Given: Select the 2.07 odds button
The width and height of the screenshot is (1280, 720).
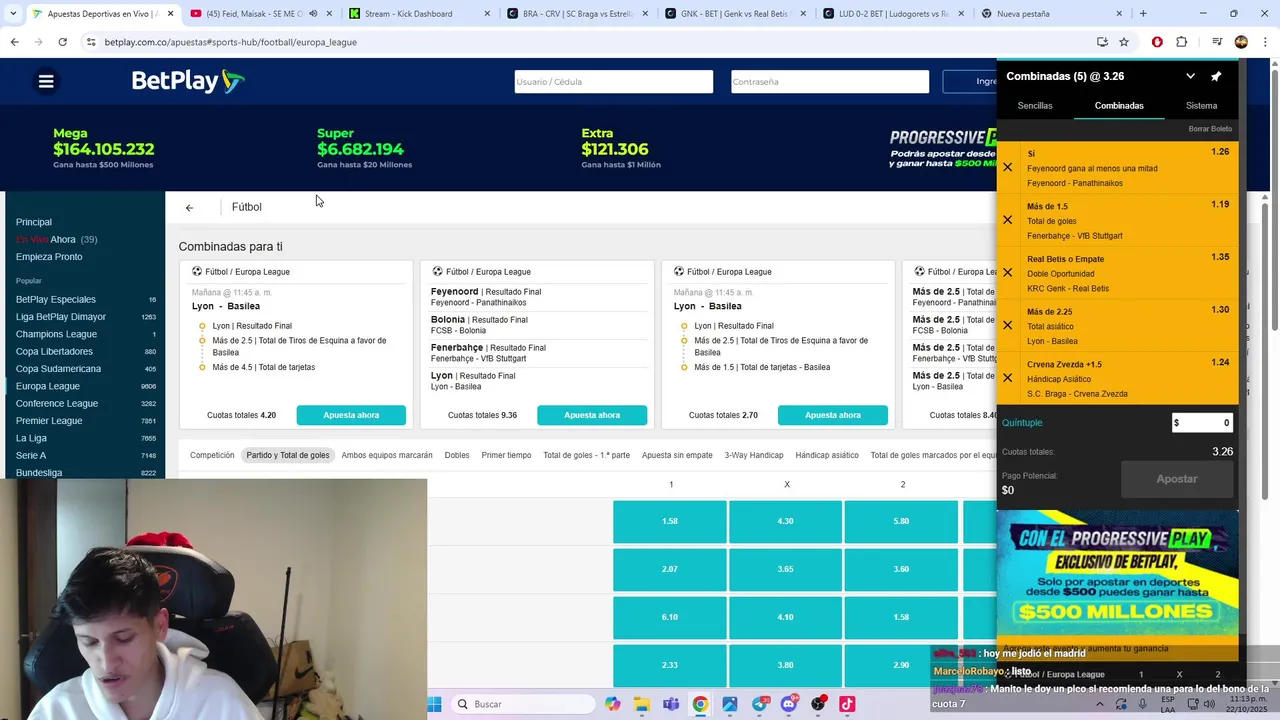Looking at the screenshot, I should tap(670, 569).
